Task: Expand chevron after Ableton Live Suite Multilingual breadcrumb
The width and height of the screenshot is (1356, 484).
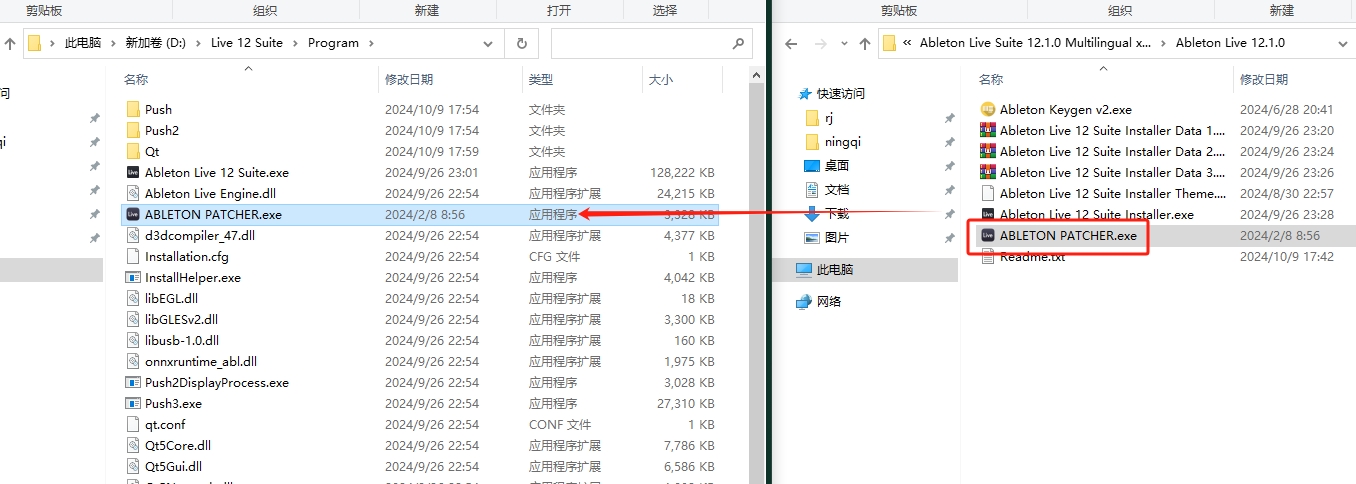Action: pyautogui.click(x=1163, y=43)
